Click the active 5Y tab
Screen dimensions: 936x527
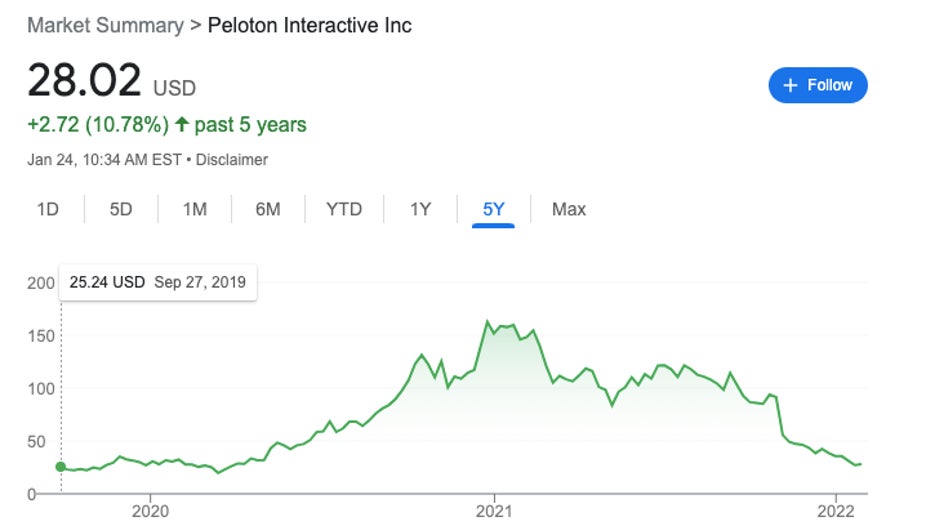pyautogui.click(x=494, y=209)
